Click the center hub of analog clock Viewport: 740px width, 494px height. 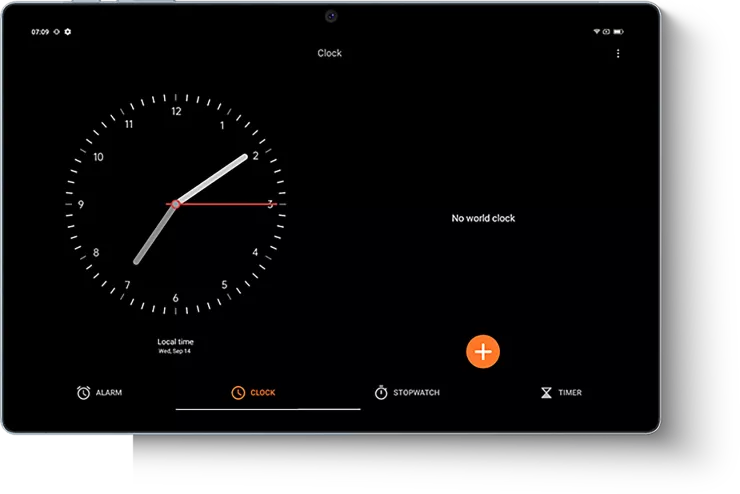click(176, 204)
